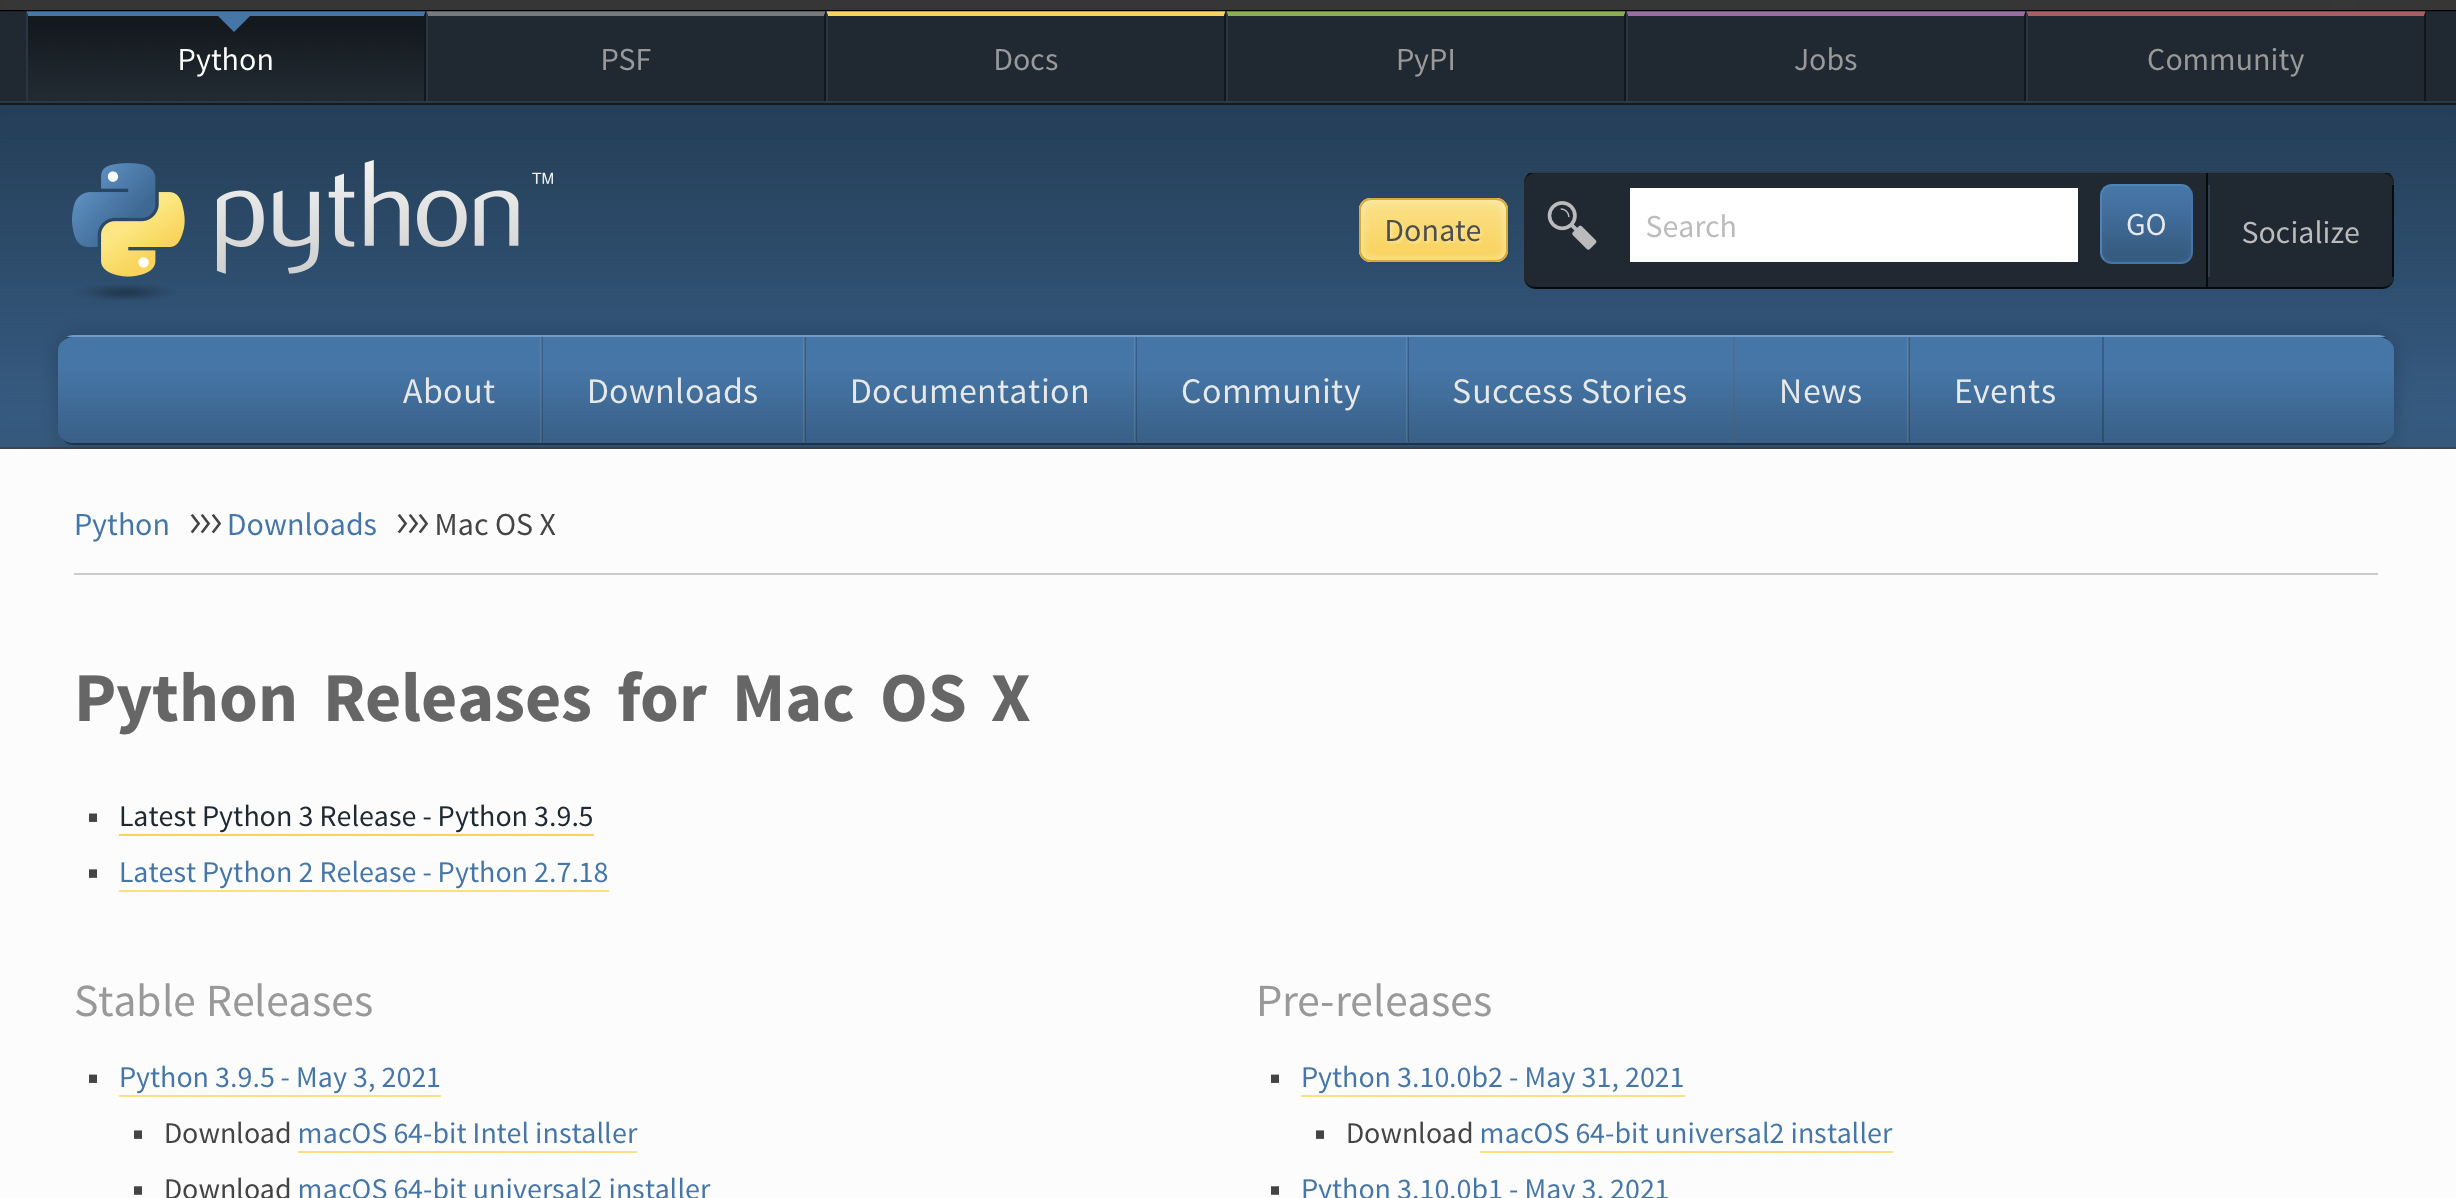Go to the PyPI top tab
Viewport: 2456px width, 1198px height.
[x=1426, y=59]
